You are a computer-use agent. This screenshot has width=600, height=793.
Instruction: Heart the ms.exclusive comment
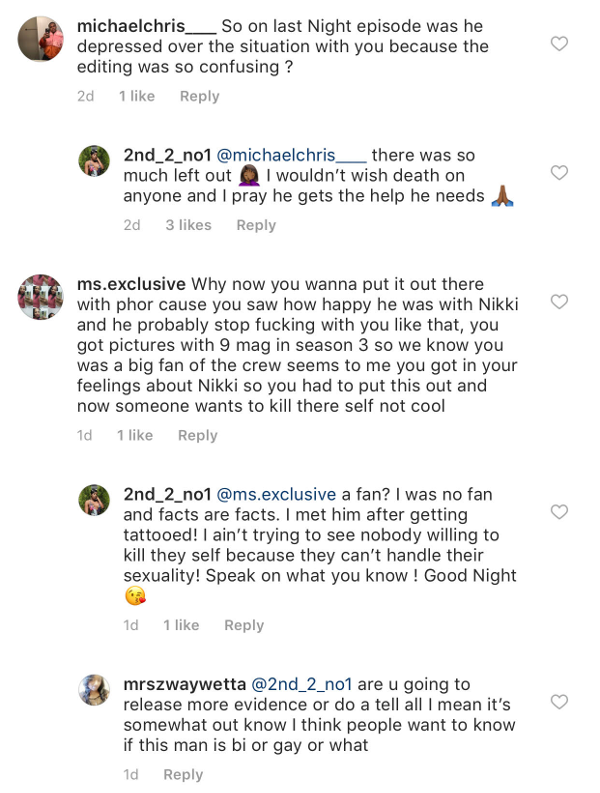(x=560, y=301)
